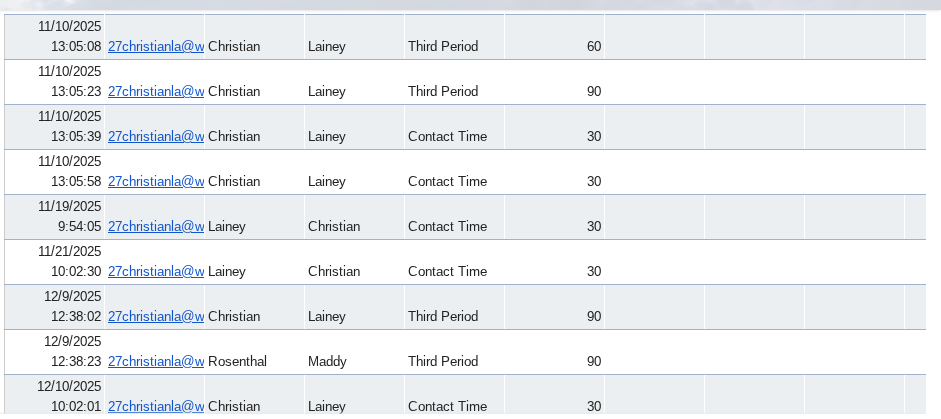Open the email link in the 13:05:08 row
This screenshot has height=419, width=941.
coord(156,46)
